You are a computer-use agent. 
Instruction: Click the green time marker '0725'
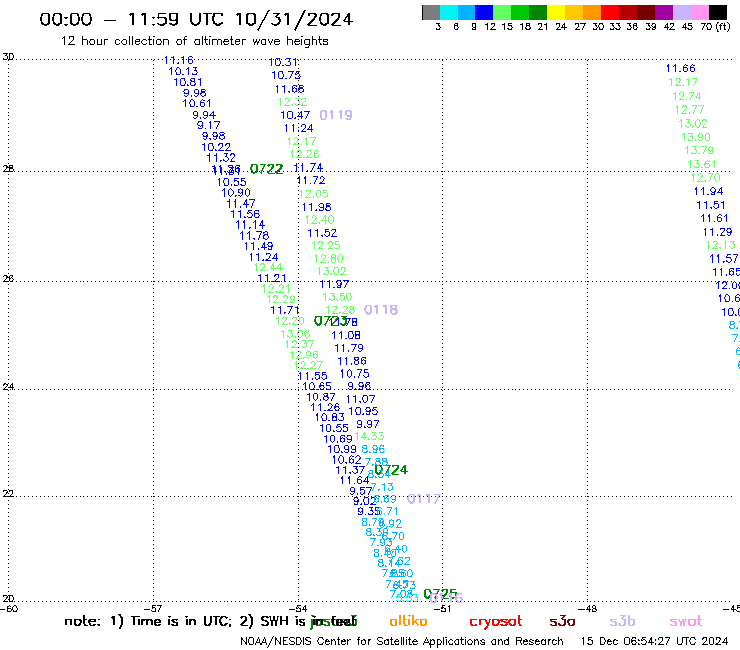(440, 593)
